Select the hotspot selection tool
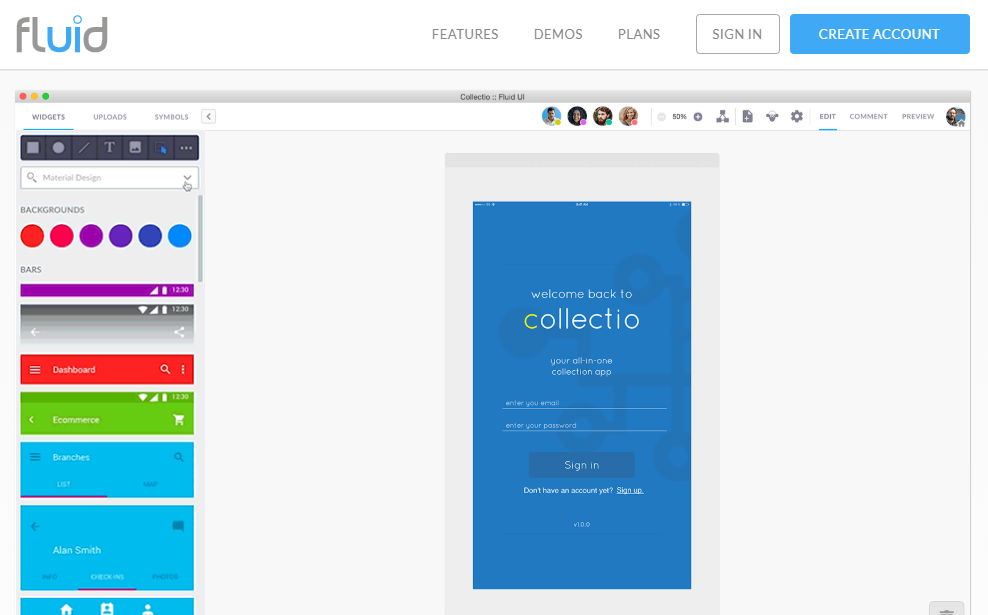The width and height of the screenshot is (988, 615). (161, 148)
